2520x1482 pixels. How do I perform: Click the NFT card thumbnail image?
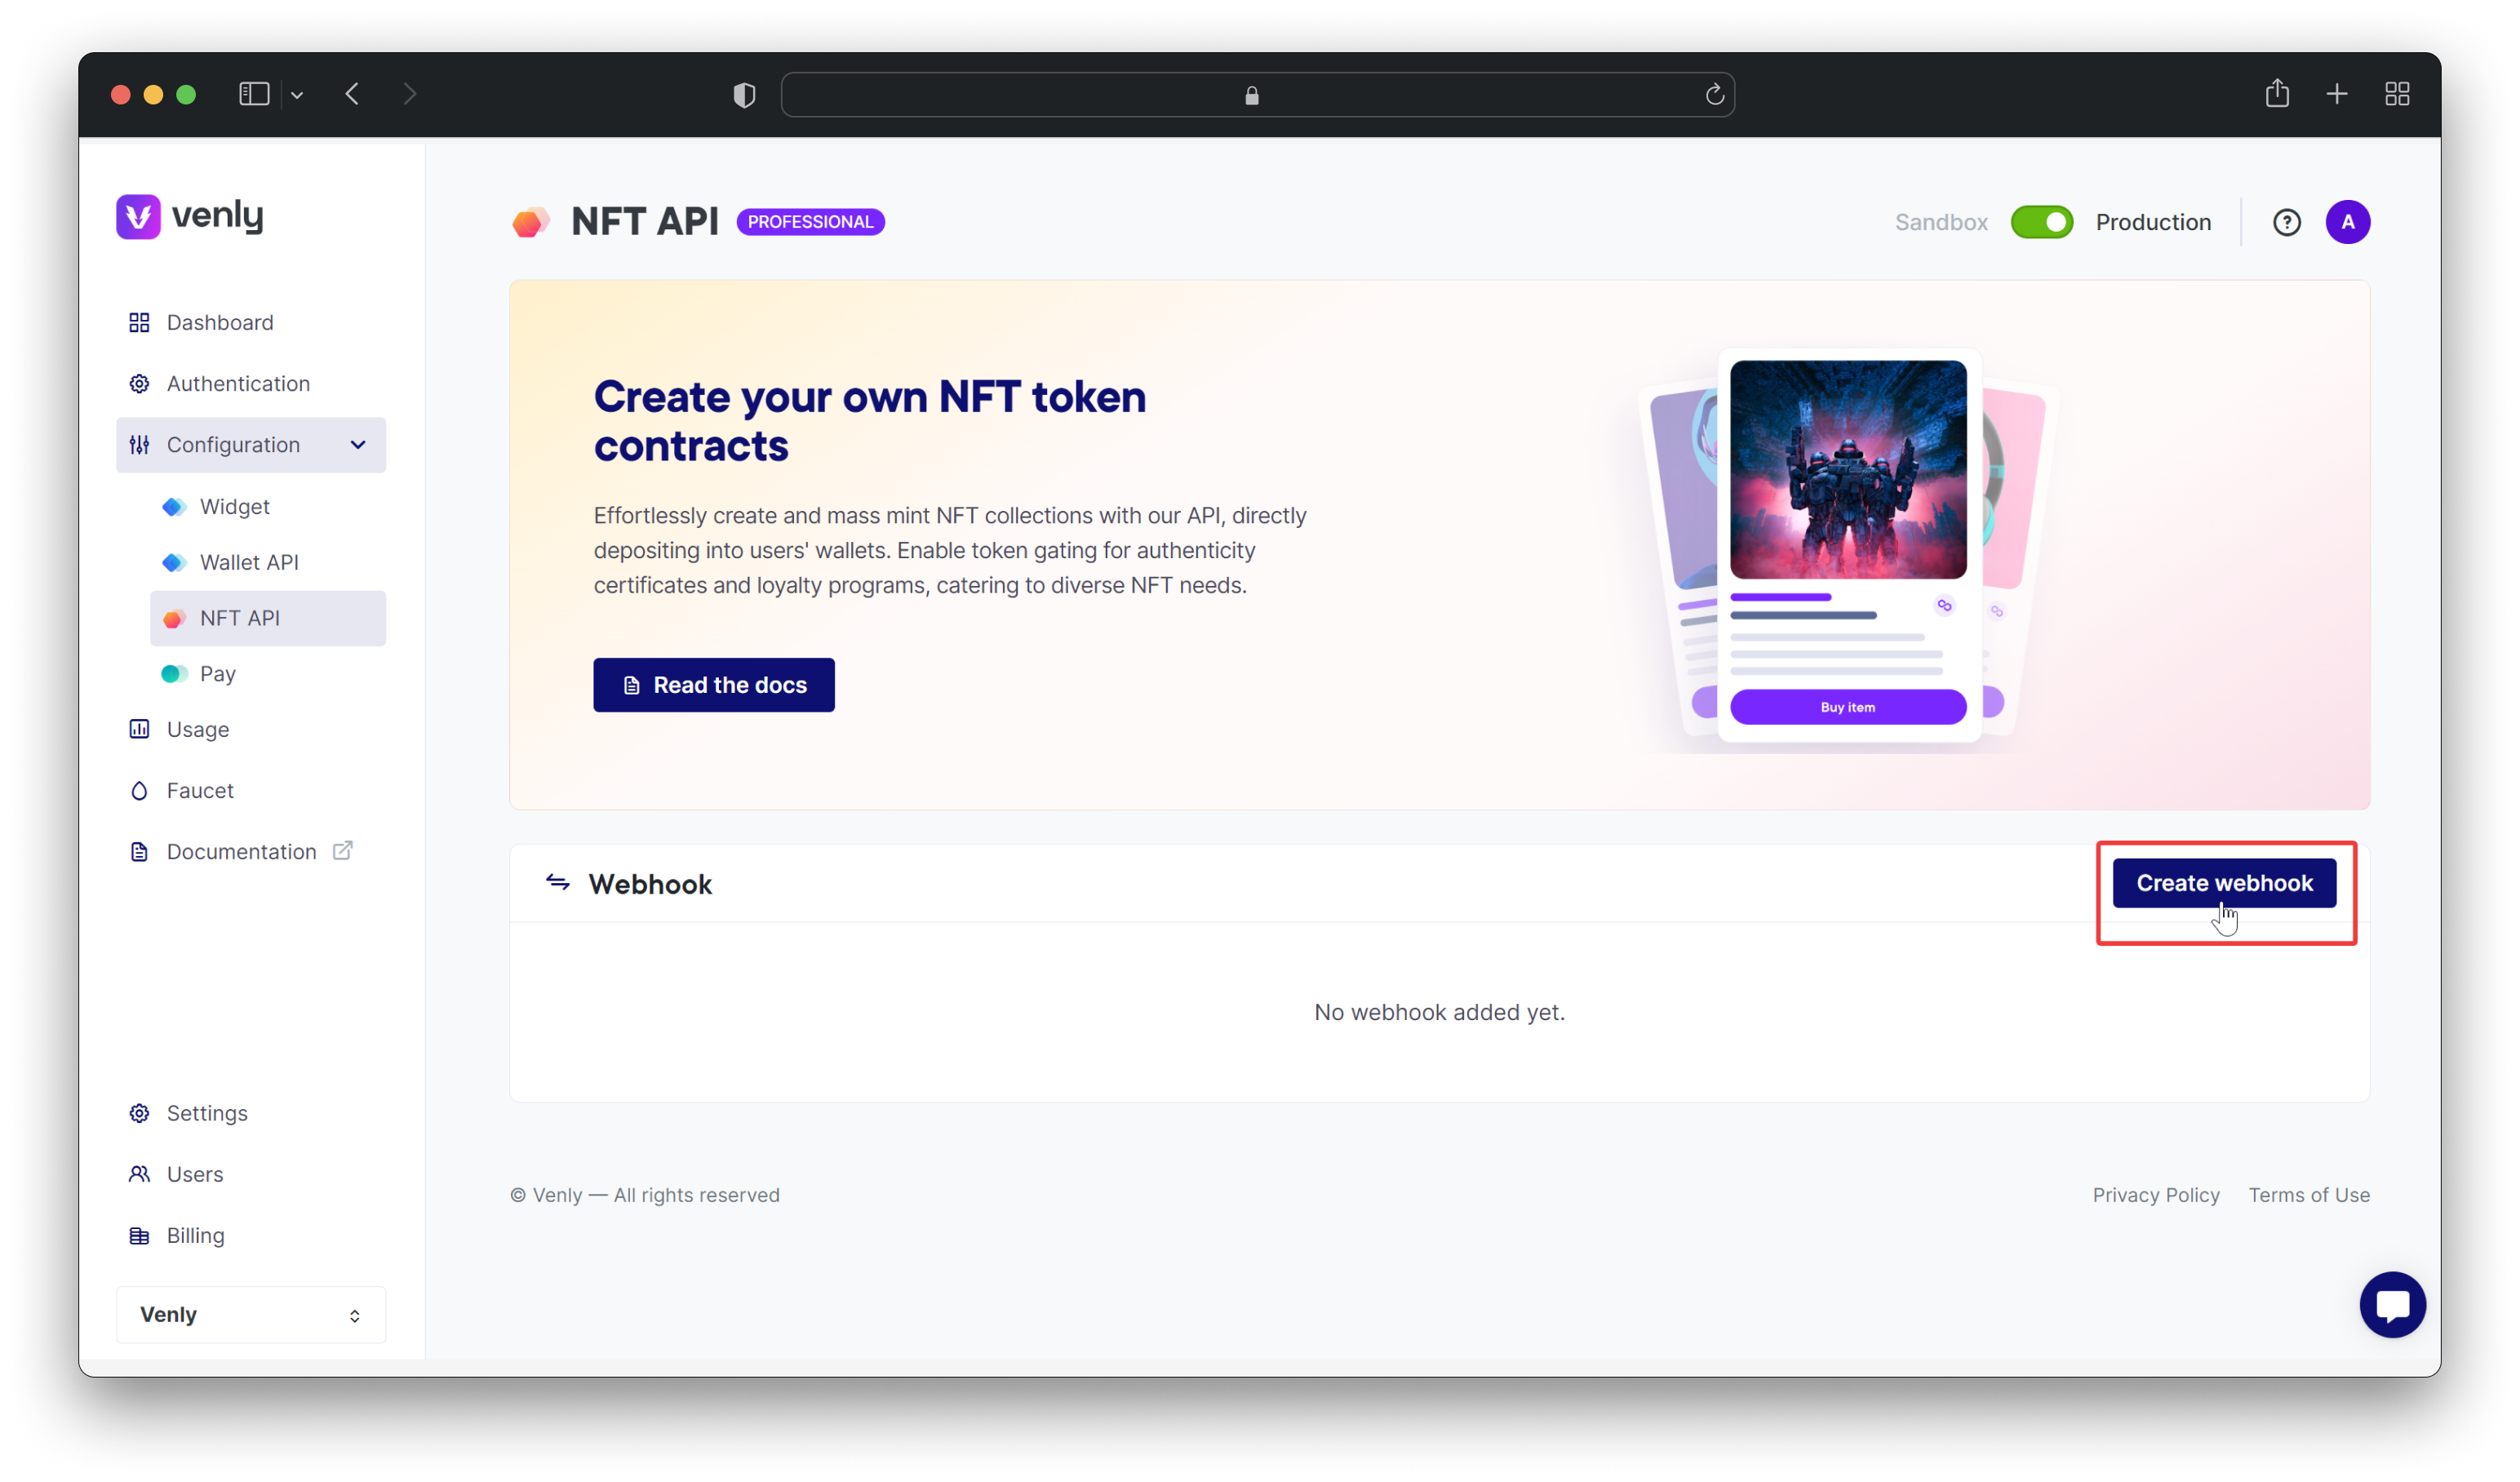click(x=1847, y=469)
